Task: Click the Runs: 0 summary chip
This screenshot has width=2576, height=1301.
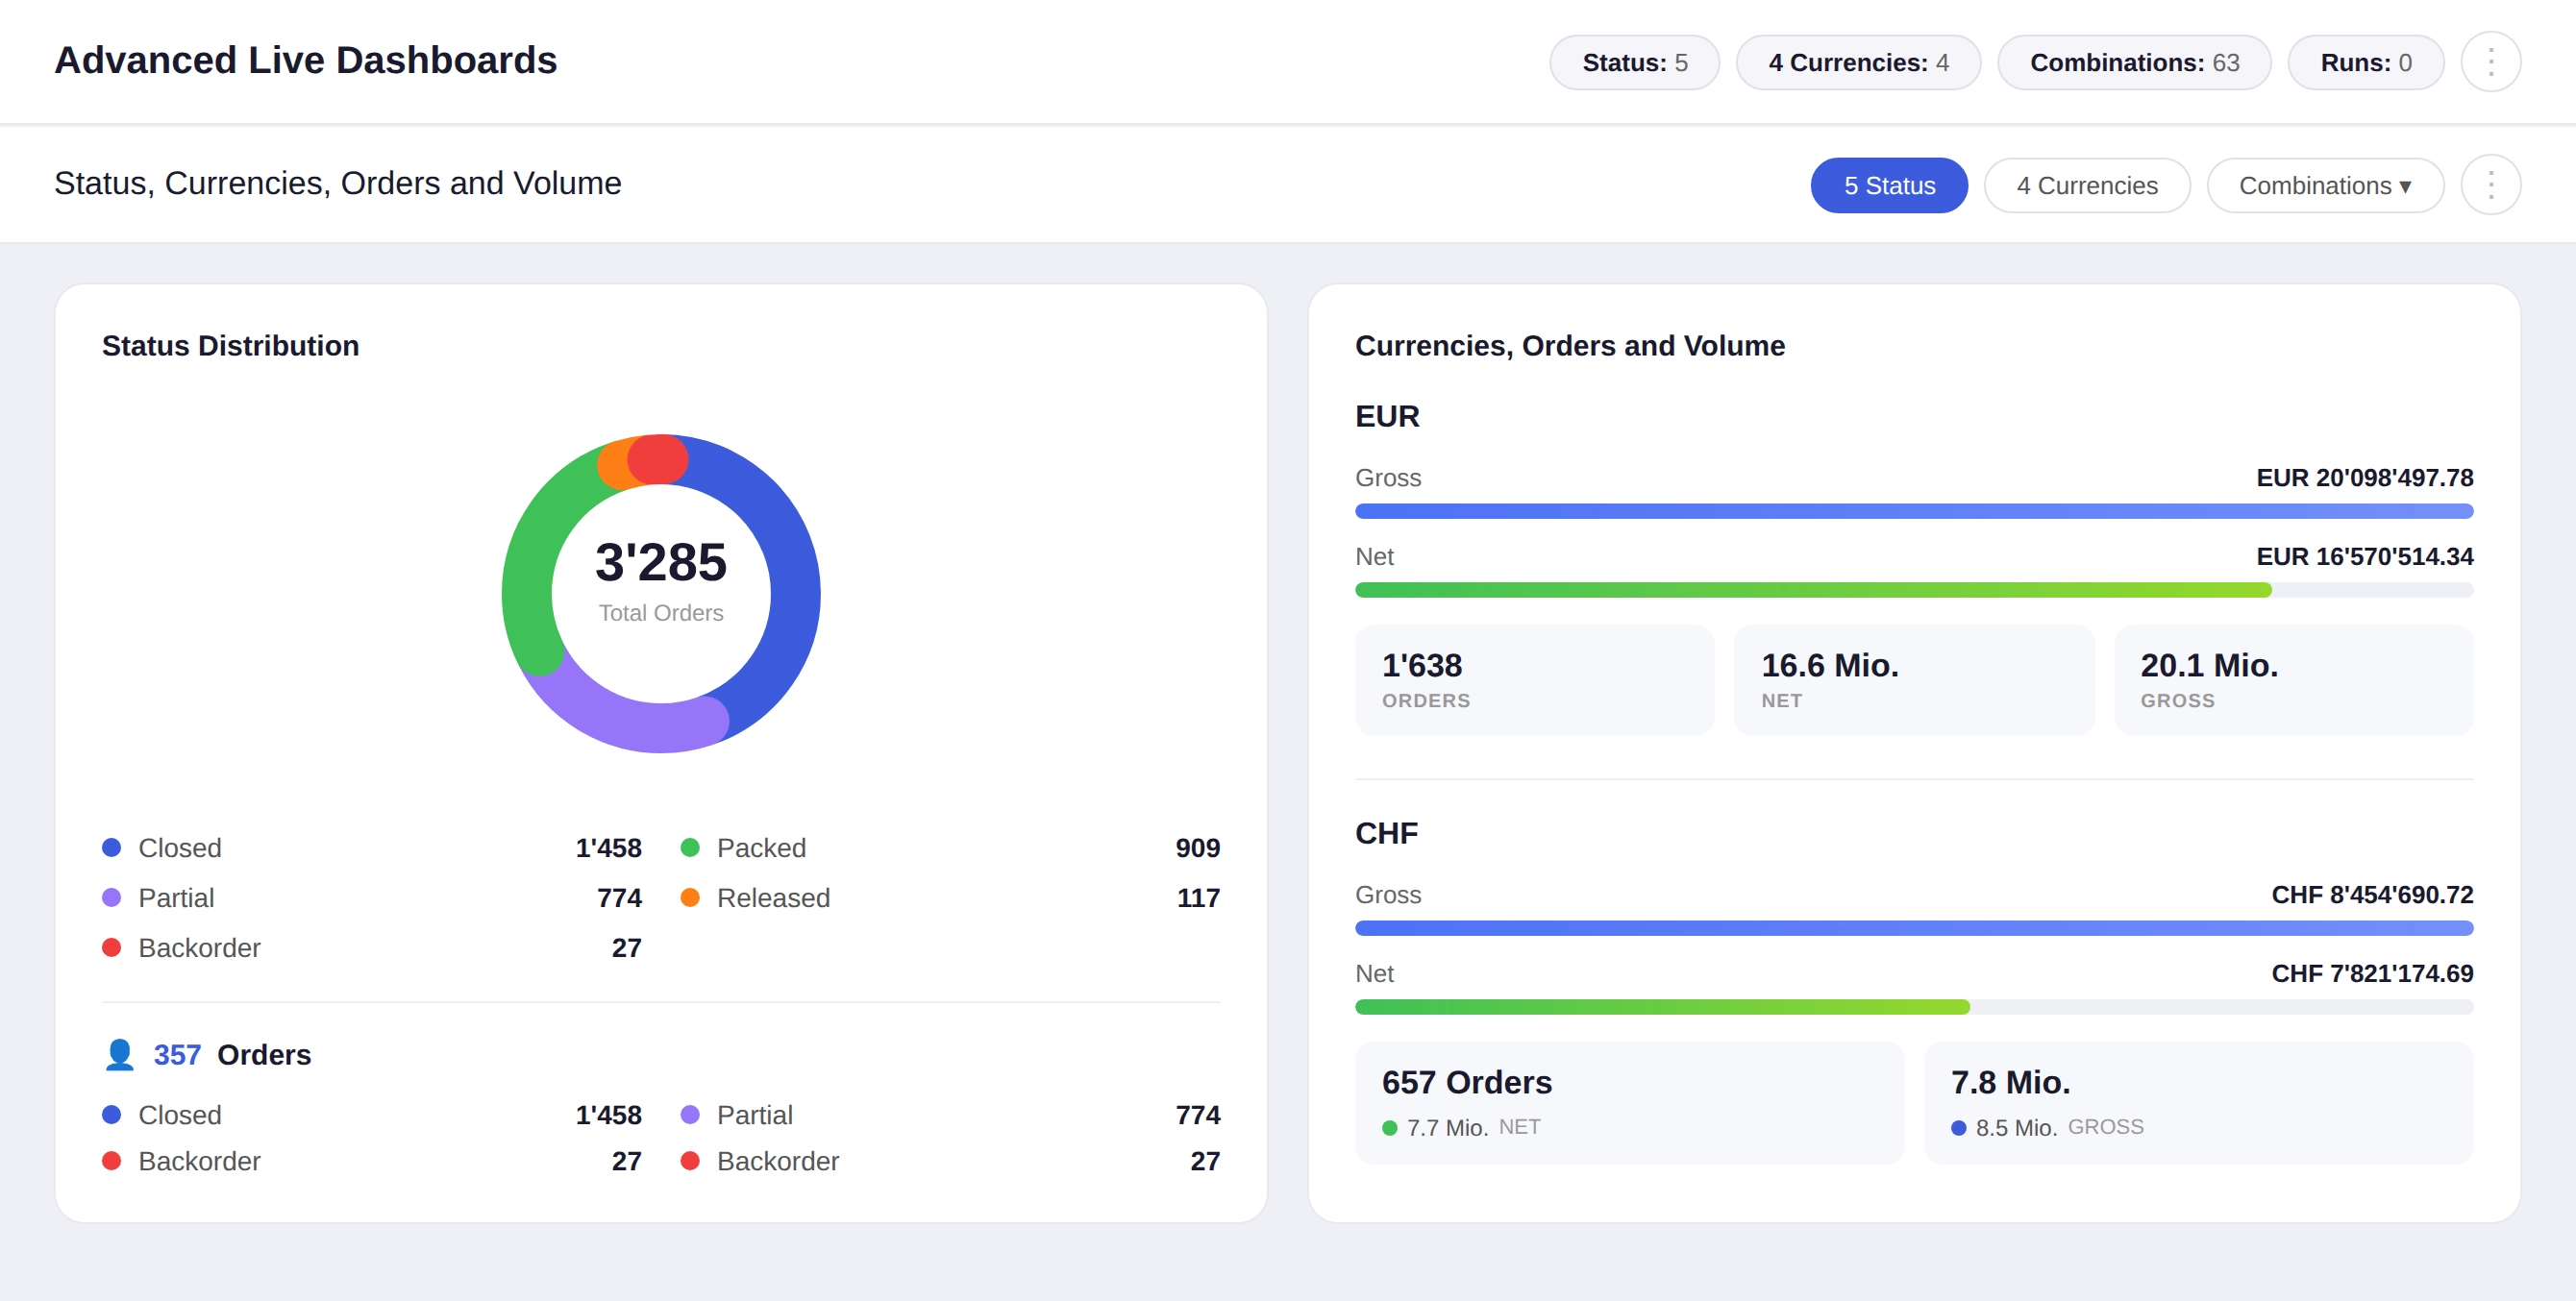Action: point(2365,61)
